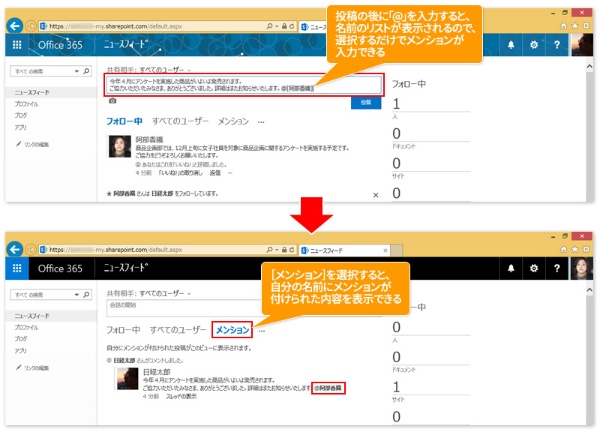Image resolution: width=600 pixels, height=435 pixels.
Task: Dismiss the follow notice with the x button
Action: [x=375, y=193]
